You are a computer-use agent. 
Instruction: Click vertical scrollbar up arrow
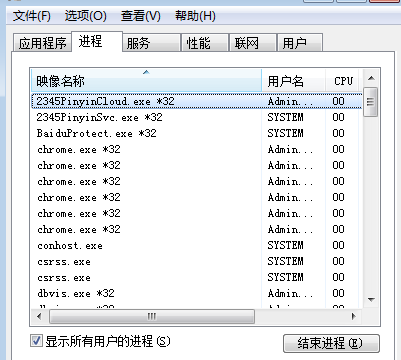[x=371, y=79]
